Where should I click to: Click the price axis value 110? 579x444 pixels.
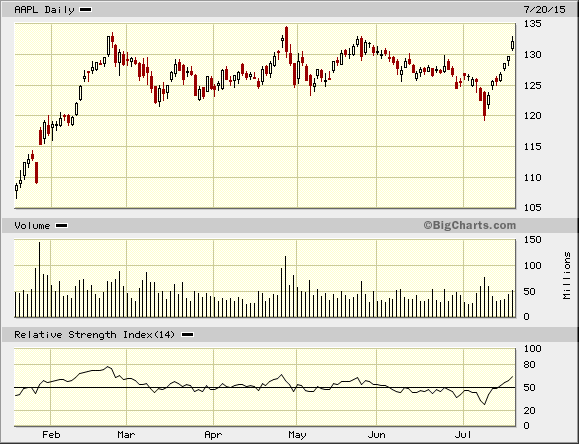(x=532, y=177)
